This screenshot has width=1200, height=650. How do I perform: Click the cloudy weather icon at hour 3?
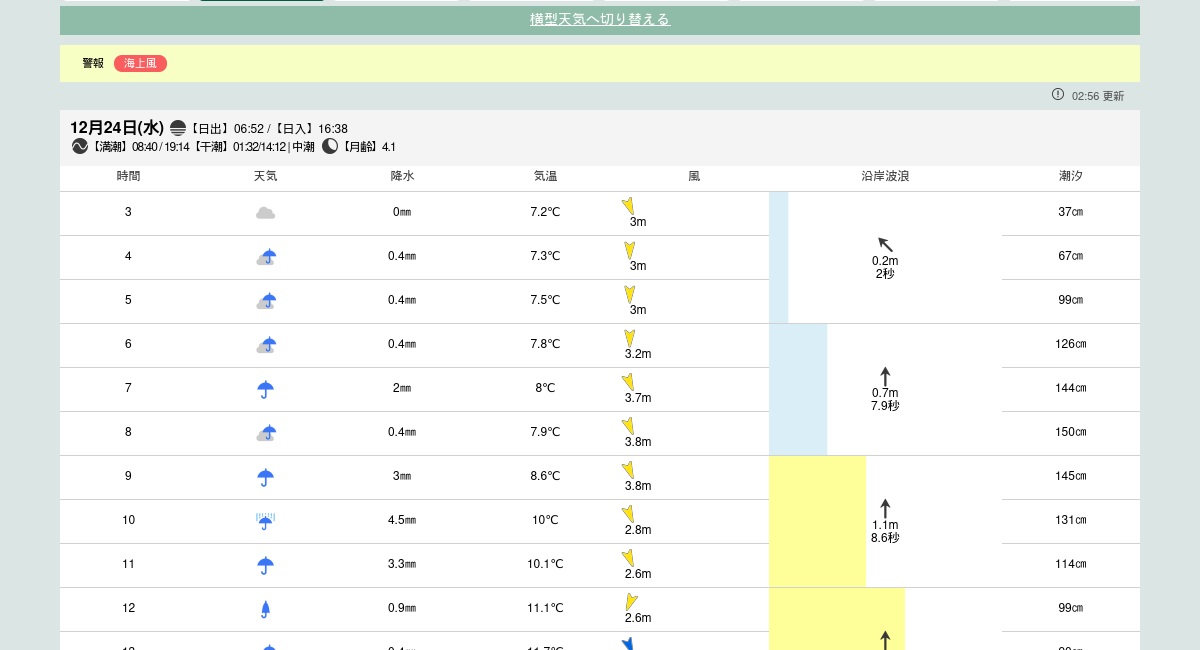click(265, 213)
